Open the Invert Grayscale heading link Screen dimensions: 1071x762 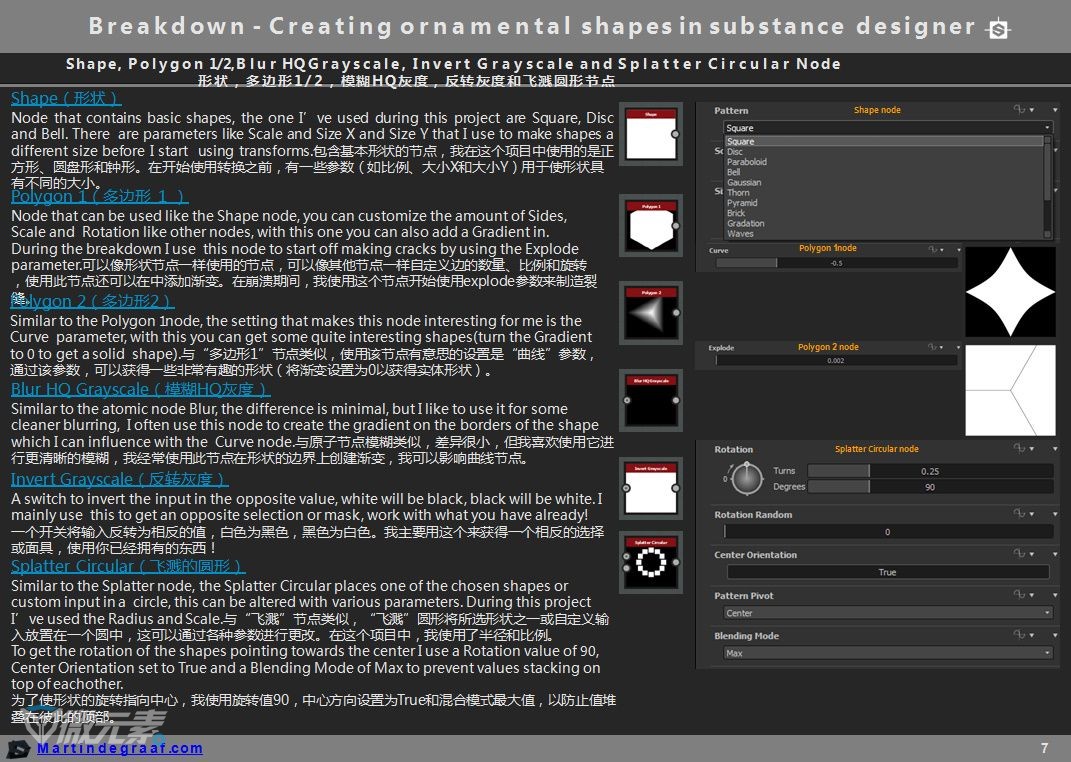click(x=119, y=479)
